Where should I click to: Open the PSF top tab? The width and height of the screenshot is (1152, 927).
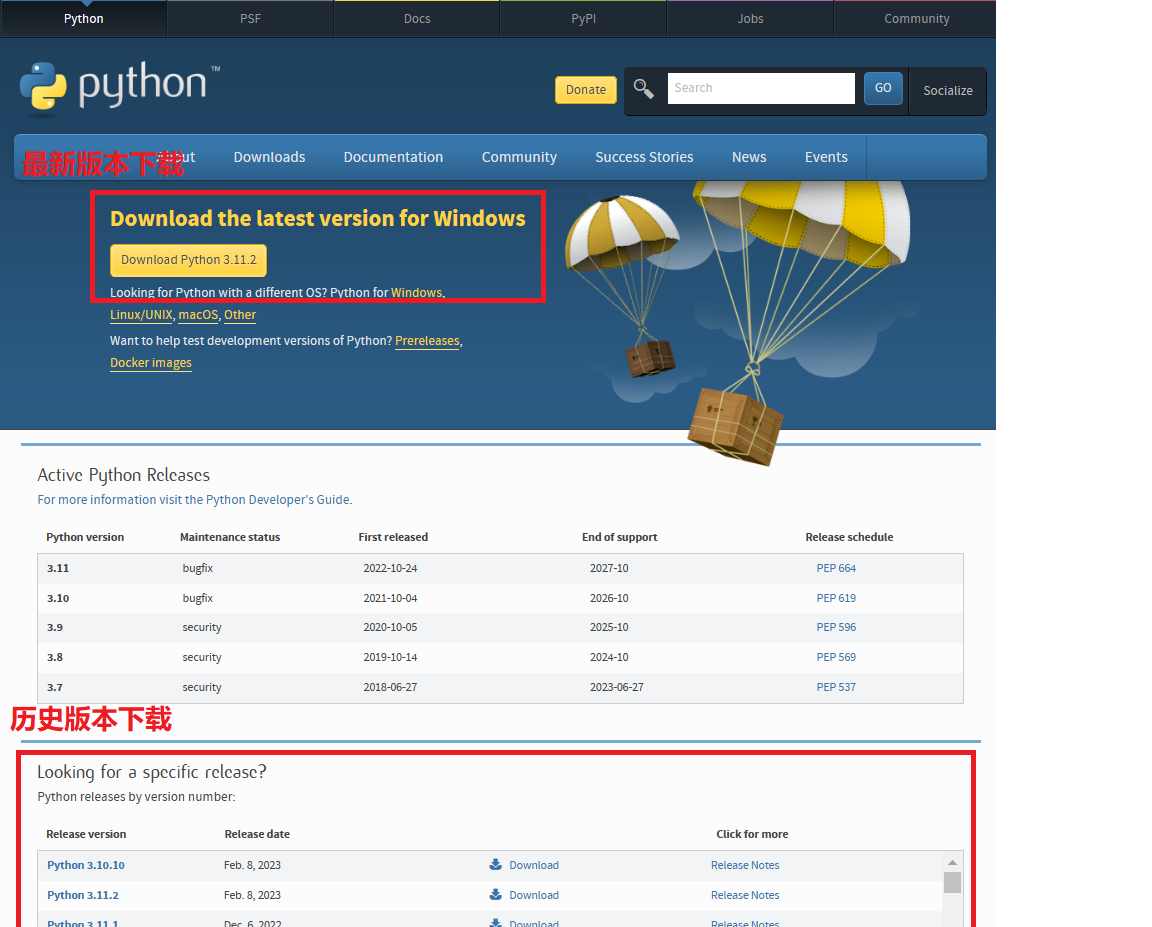pyautogui.click(x=251, y=19)
